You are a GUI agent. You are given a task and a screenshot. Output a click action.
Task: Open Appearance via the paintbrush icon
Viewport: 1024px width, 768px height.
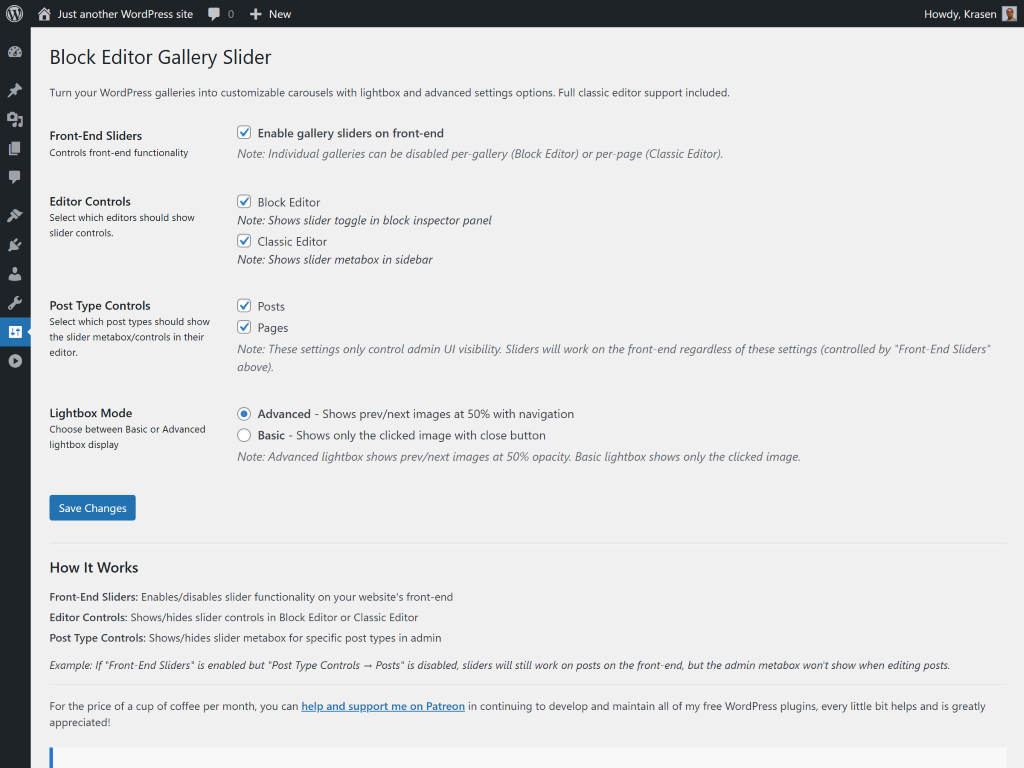pyautogui.click(x=15, y=215)
